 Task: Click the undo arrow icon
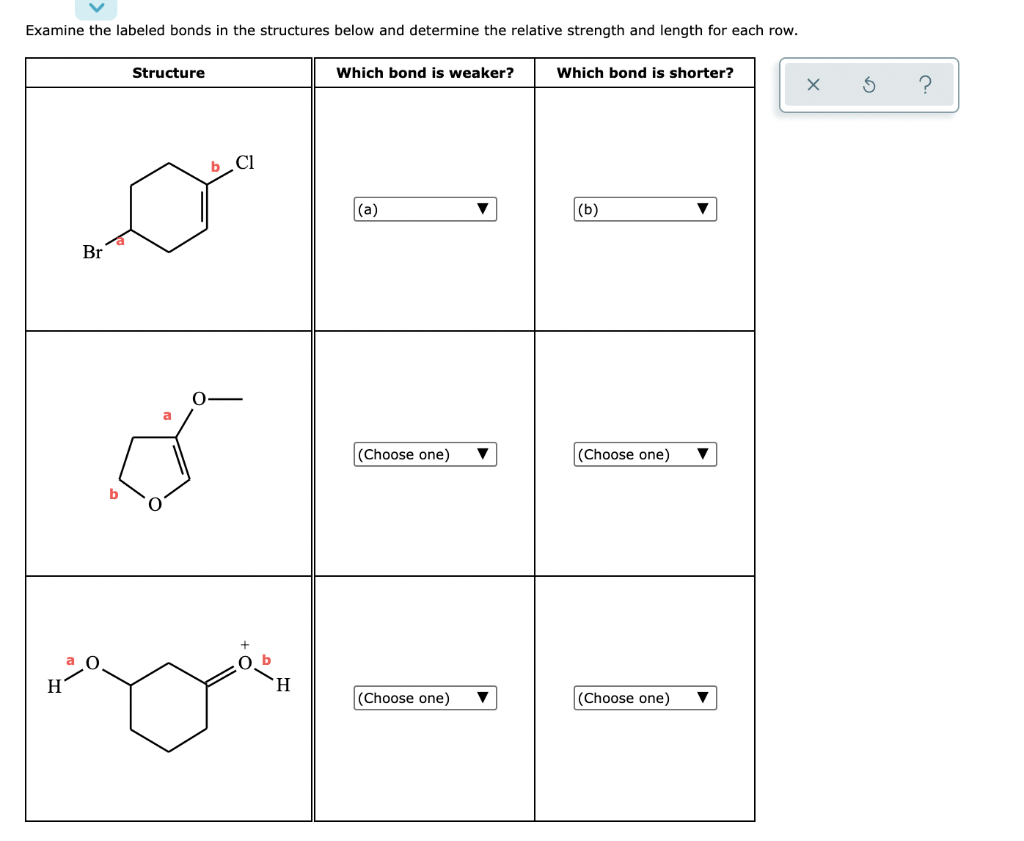pyautogui.click(x=869, y=85)
